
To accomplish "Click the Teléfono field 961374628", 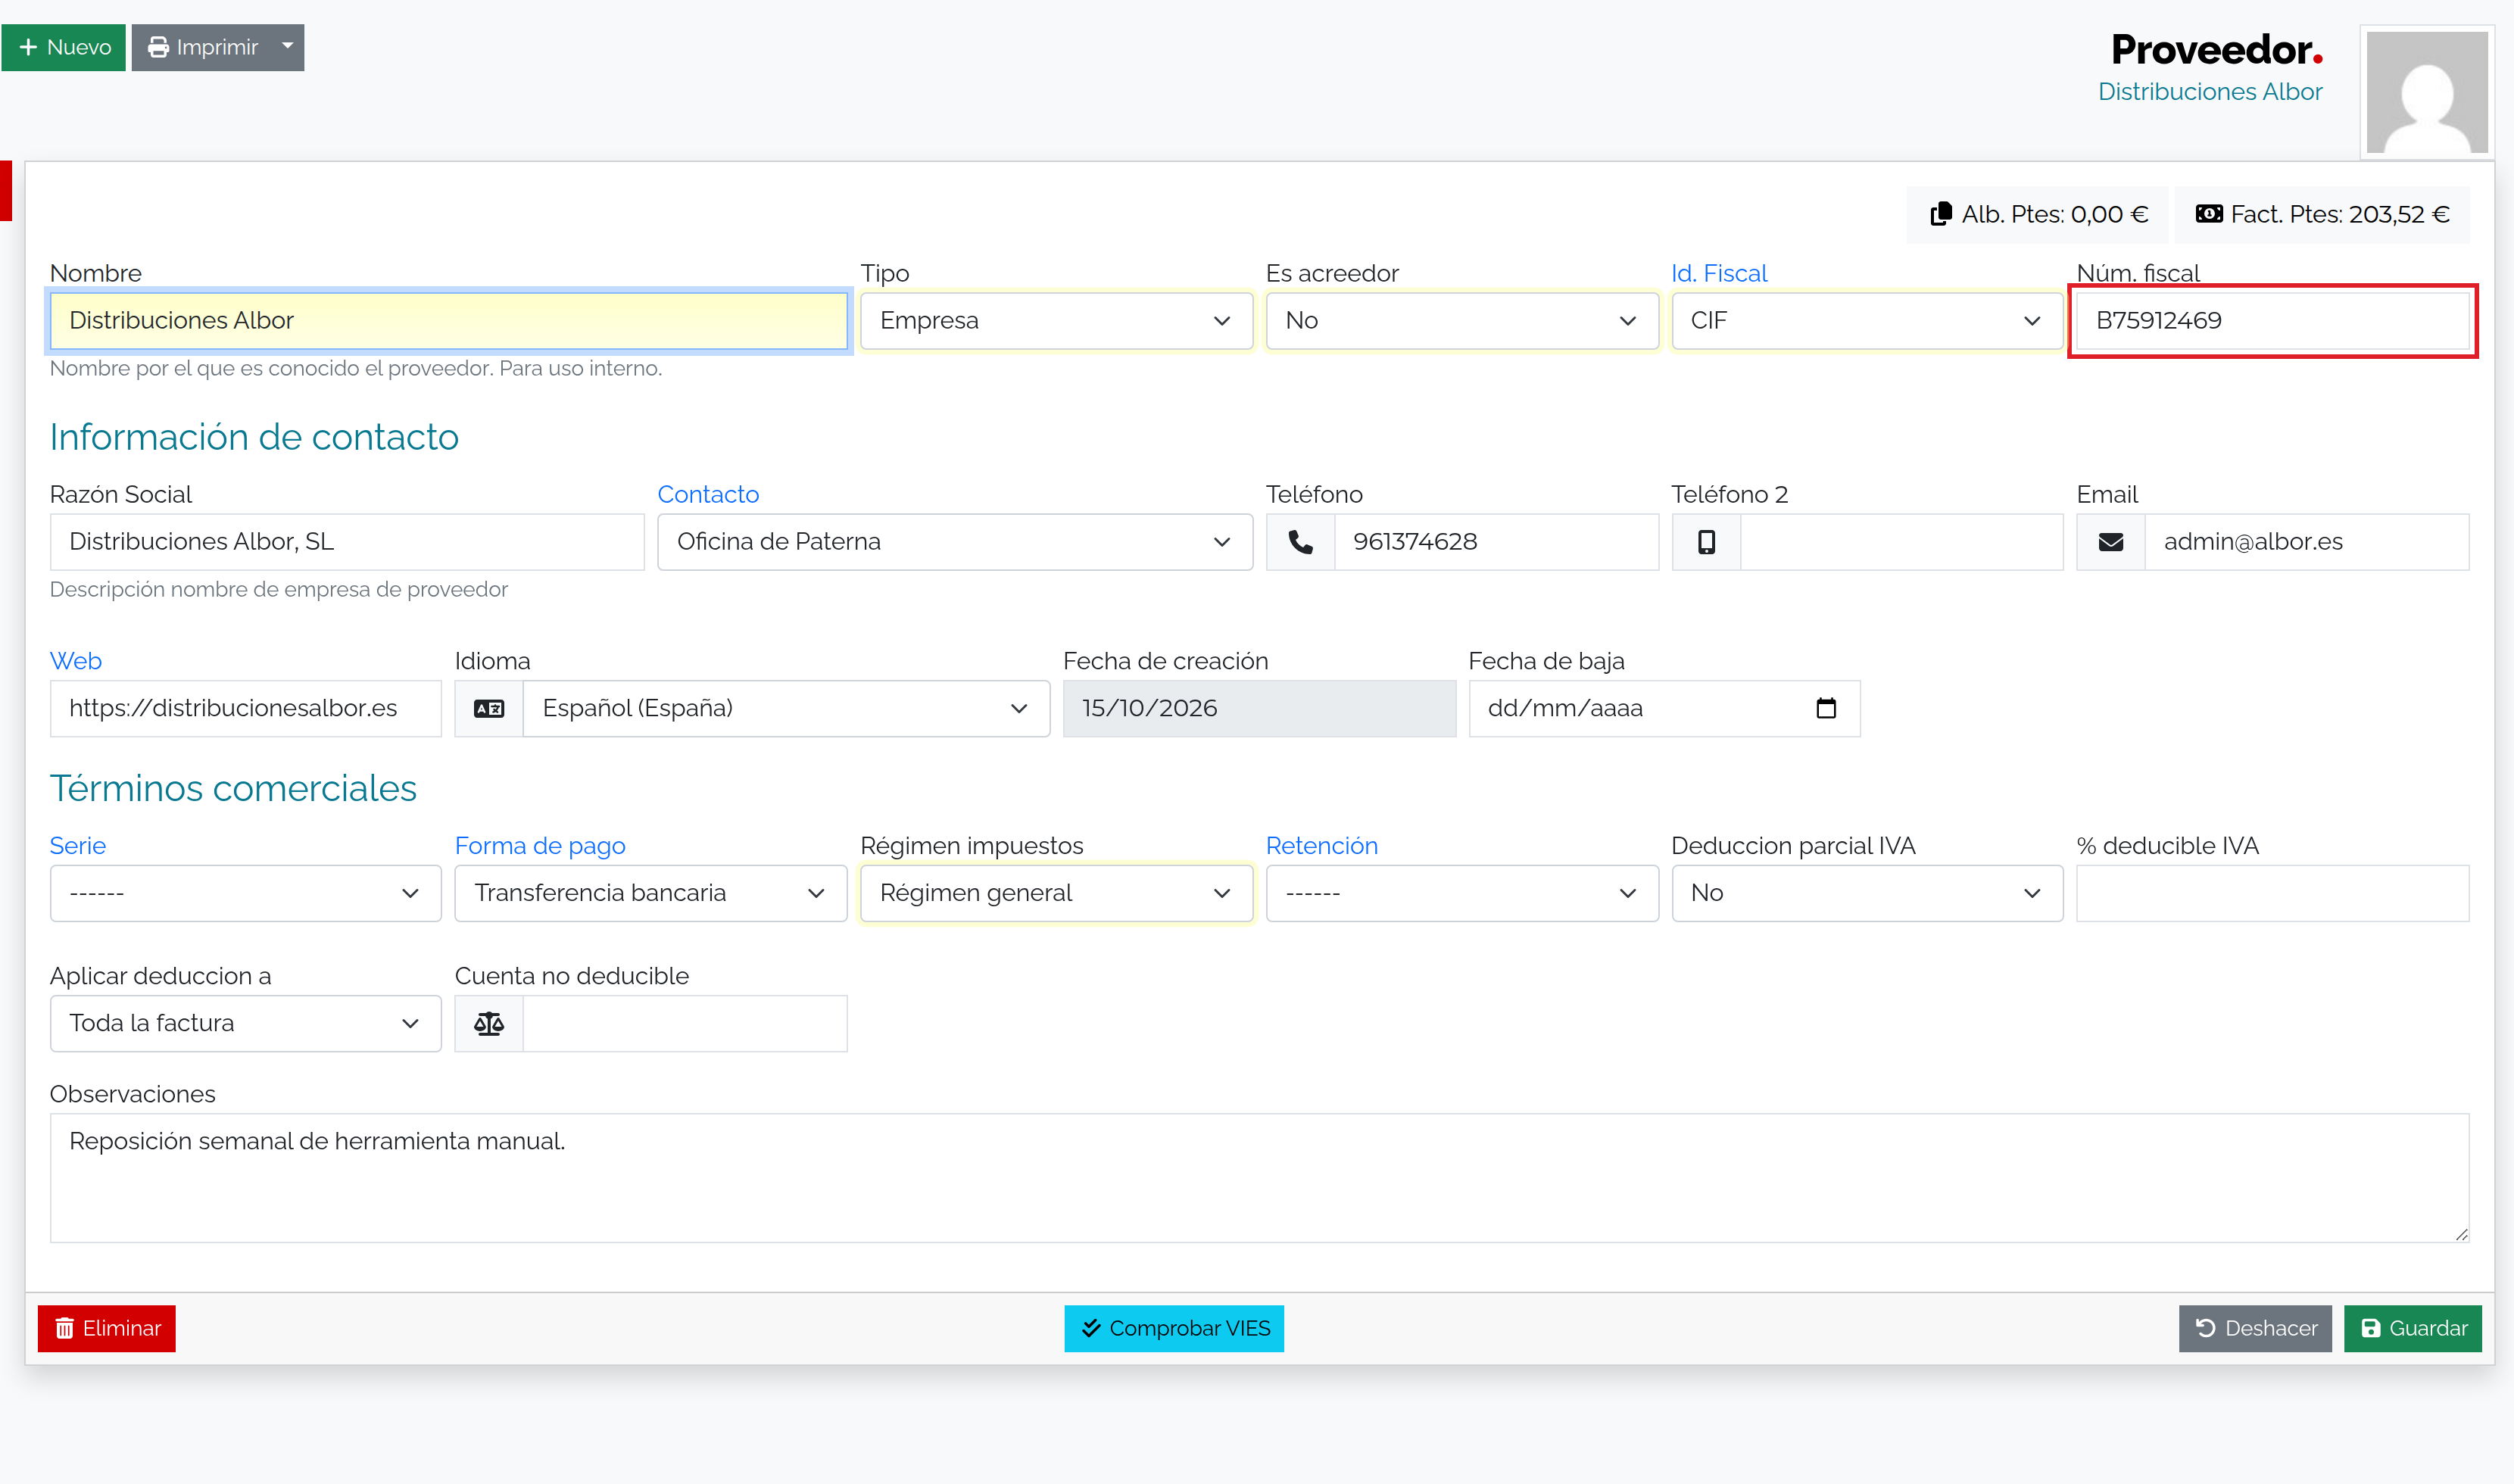I will click(x=1496, y=542).
